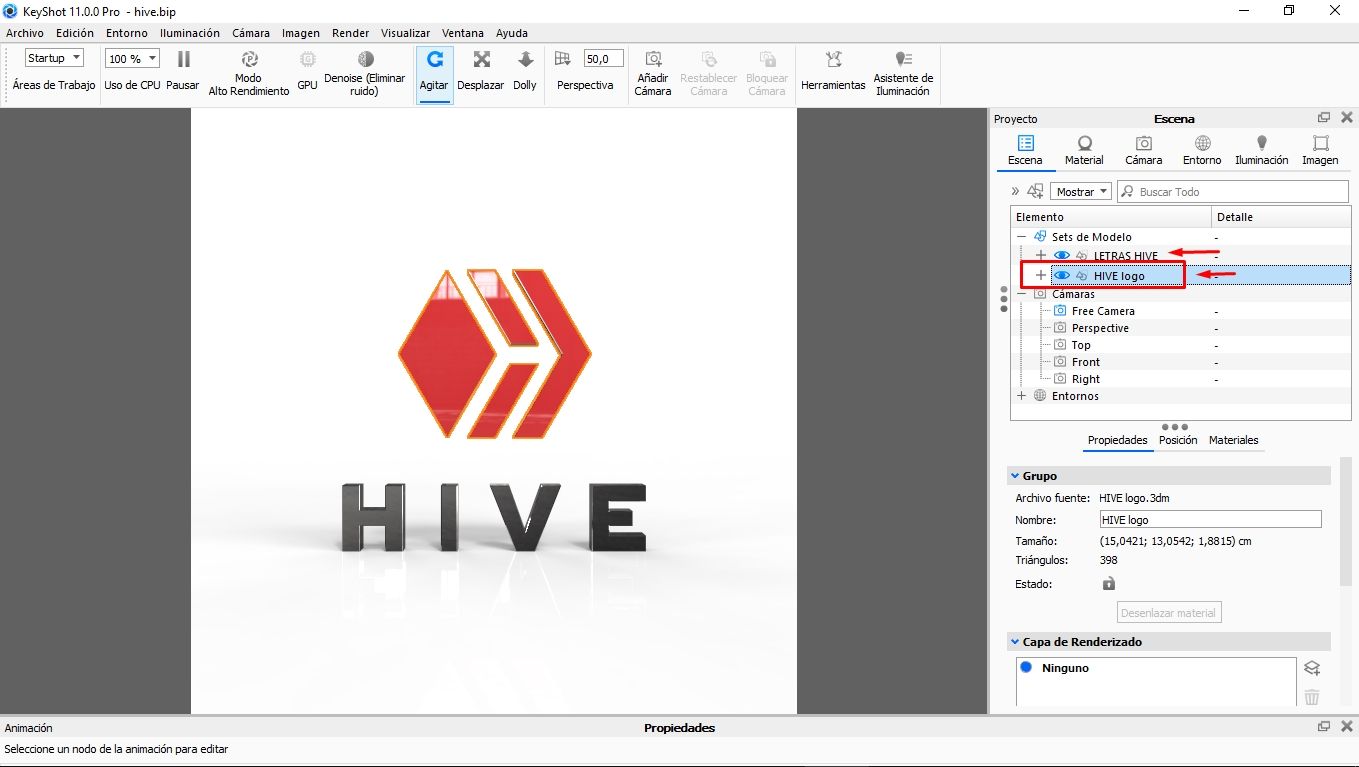Open the Posición sub-tab
This screenshot has height=767, width=1359.
(1178, 440)
